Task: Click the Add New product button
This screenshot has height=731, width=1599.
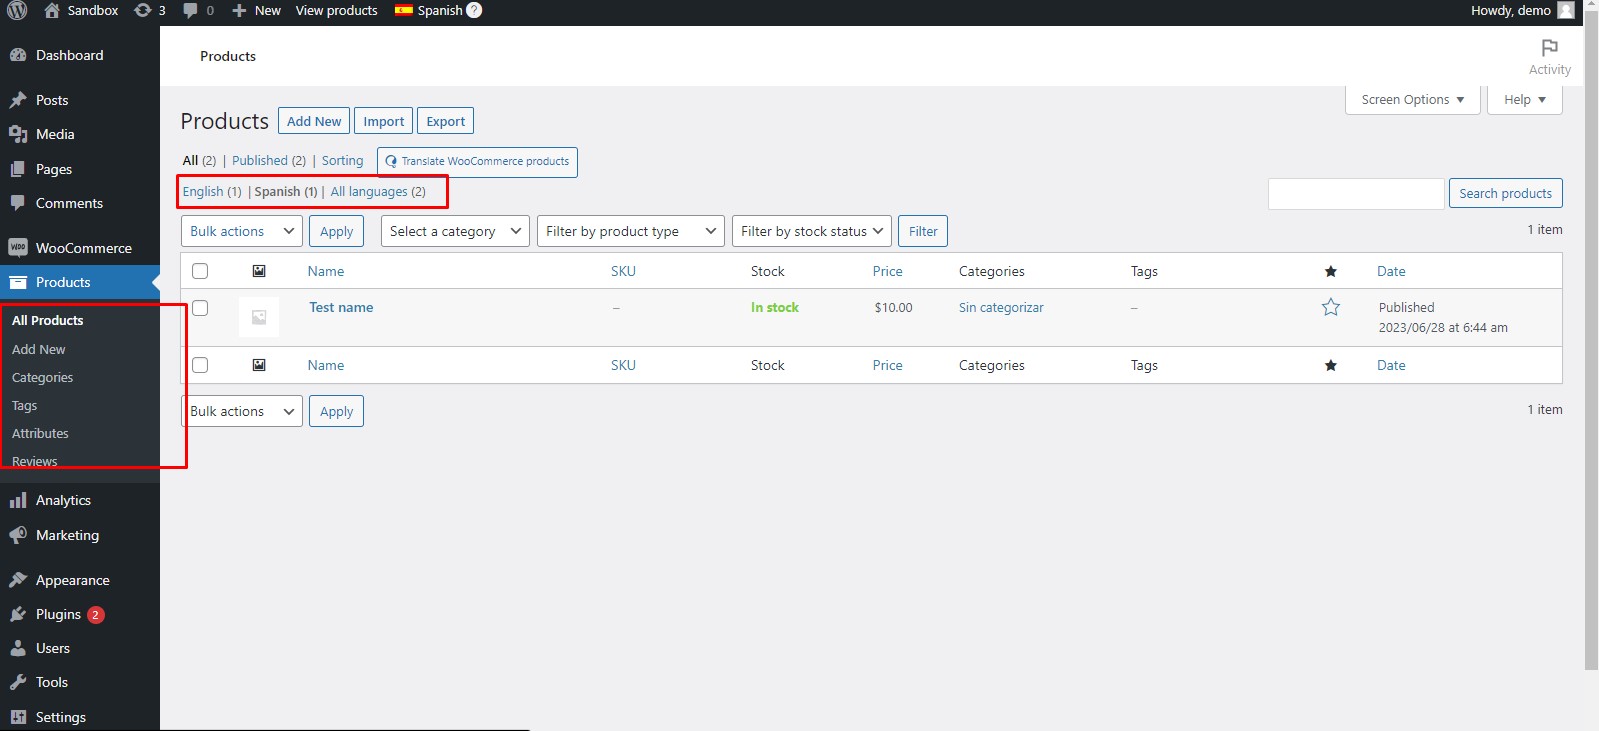Action: (314, 121)
